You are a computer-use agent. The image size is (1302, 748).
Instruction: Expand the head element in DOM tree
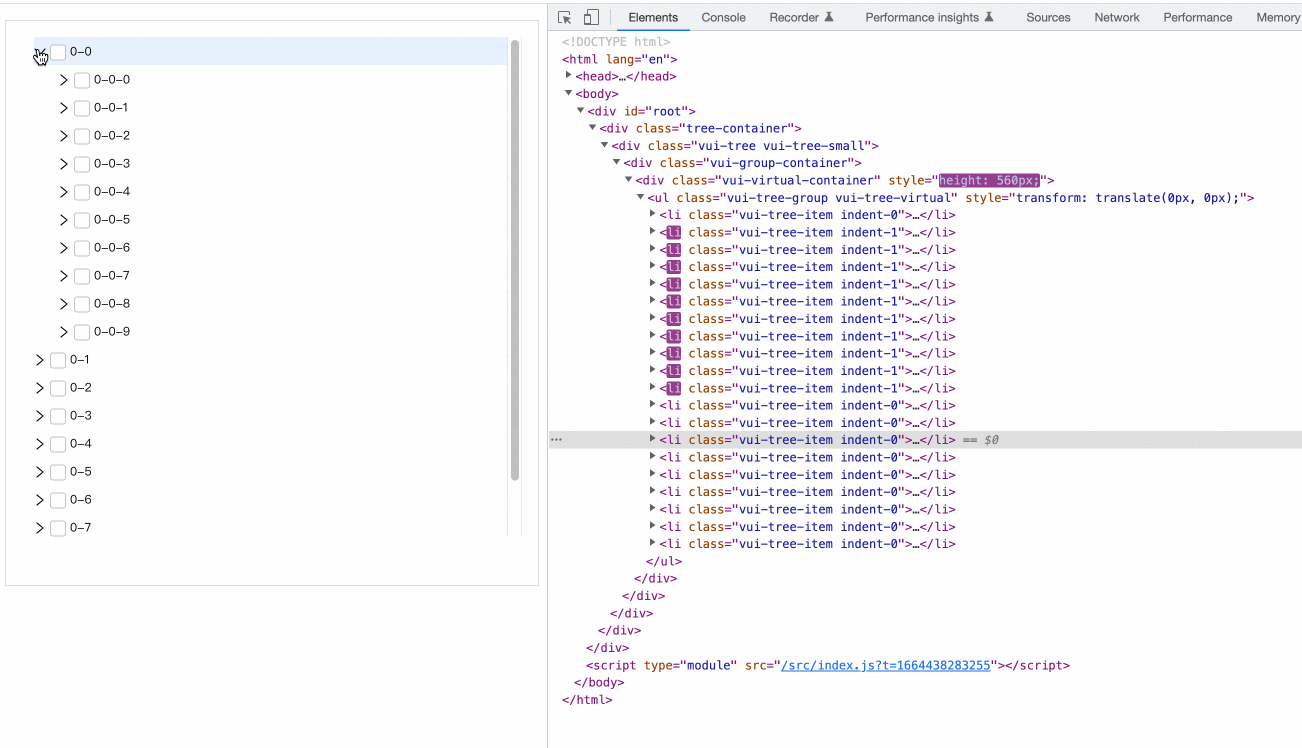[x=569, y=76]
